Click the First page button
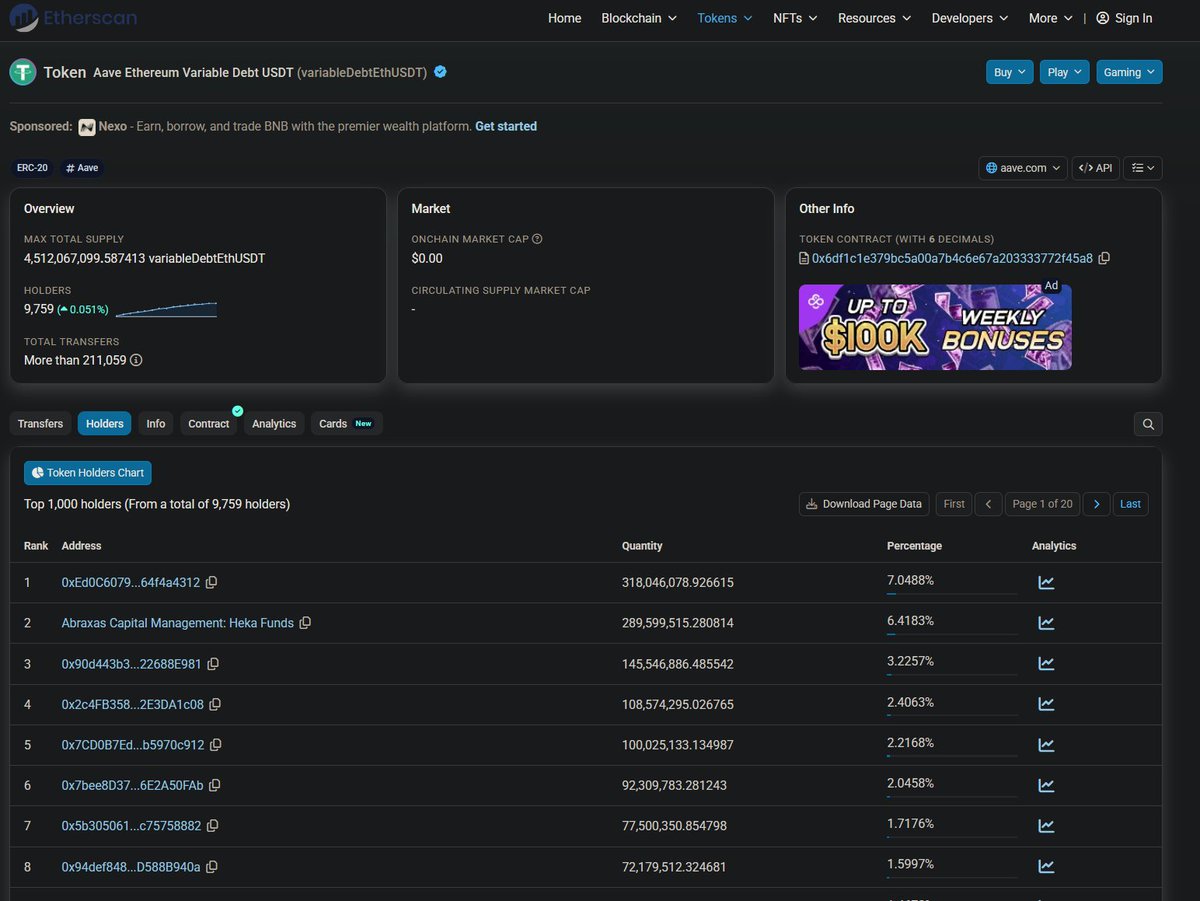Screen dimensions: 1200x901 pos(954,504)
